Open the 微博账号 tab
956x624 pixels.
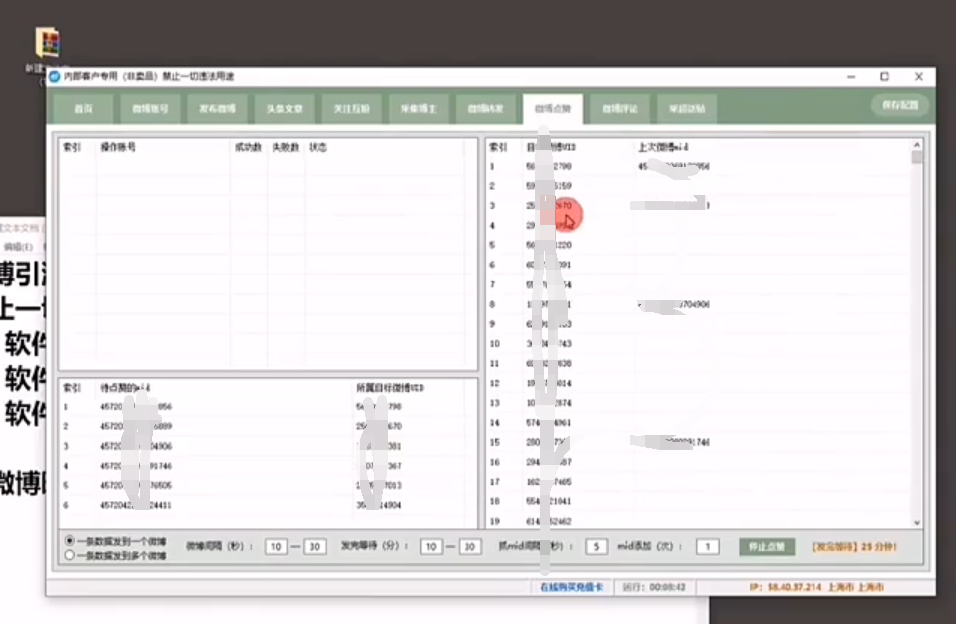150,109
